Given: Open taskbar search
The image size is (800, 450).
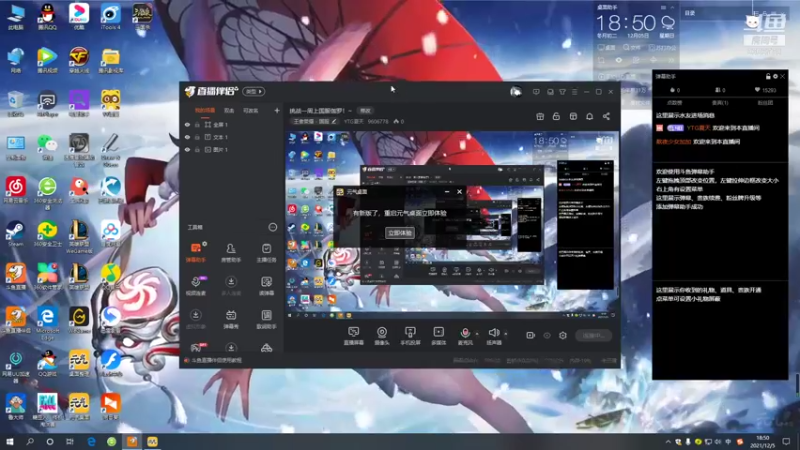Looking at the screenshot, I should 30,441.
